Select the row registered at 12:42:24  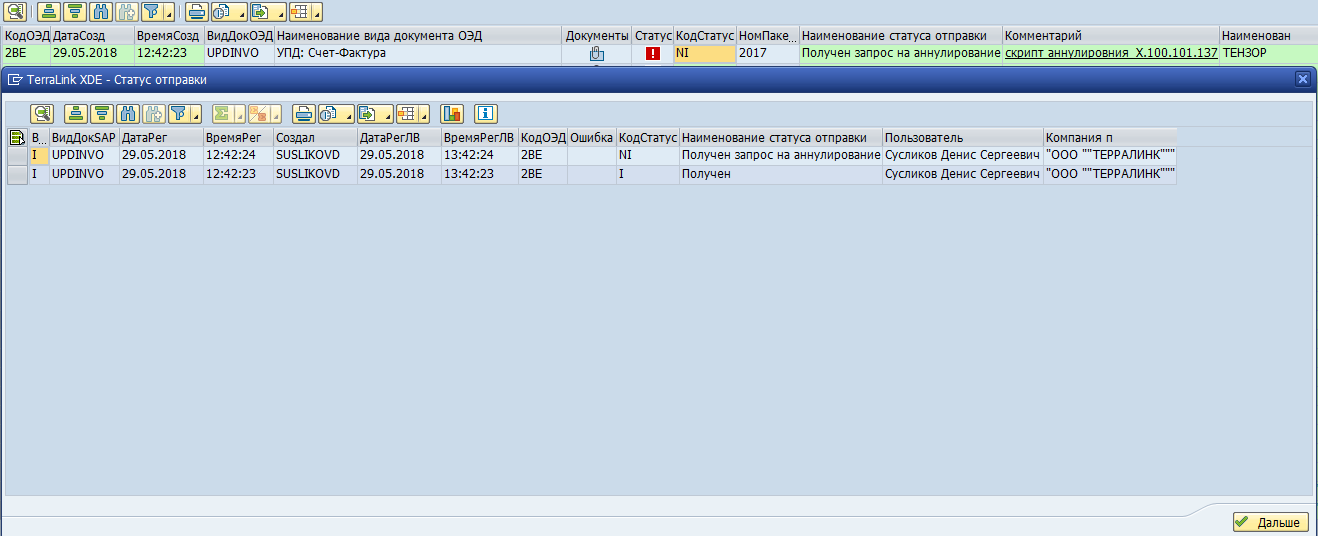pyautogui.click(x=17, y=156)
